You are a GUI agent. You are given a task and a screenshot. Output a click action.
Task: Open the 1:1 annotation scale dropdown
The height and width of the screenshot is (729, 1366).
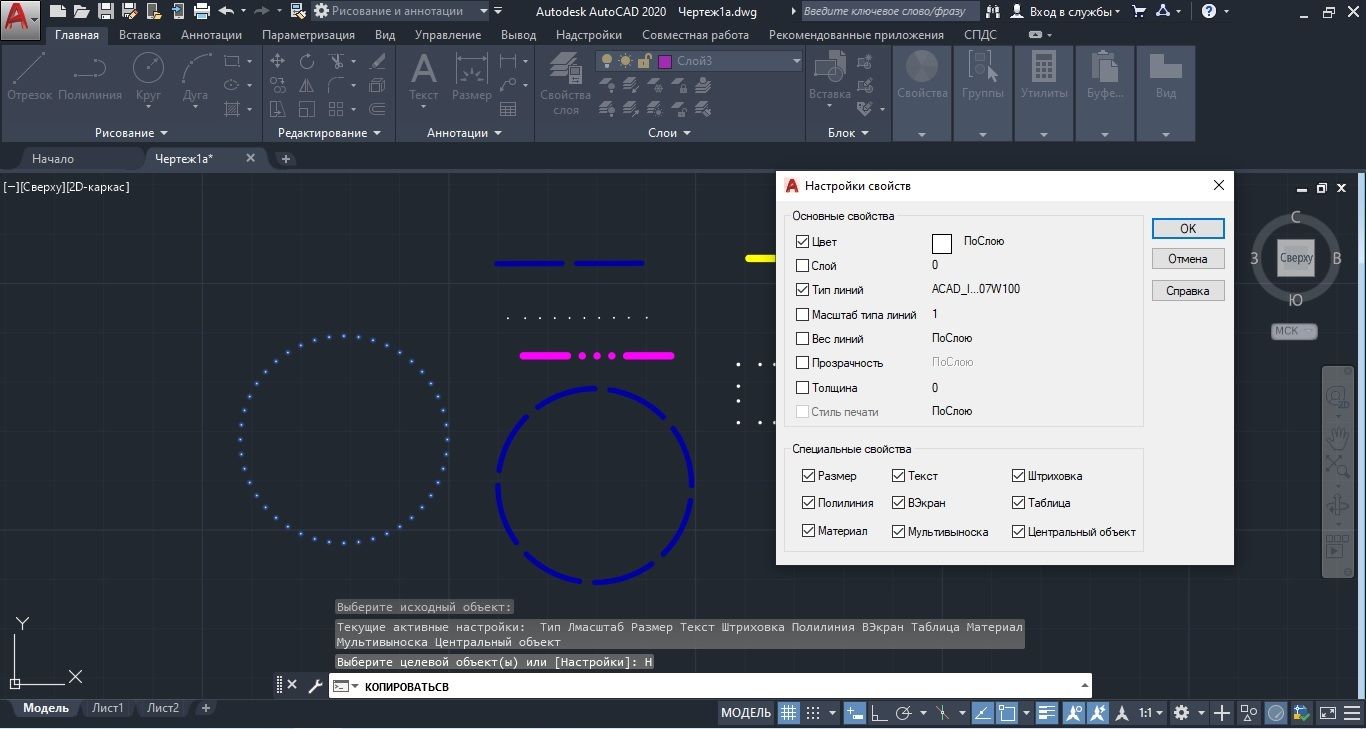tap(1152, 713)
